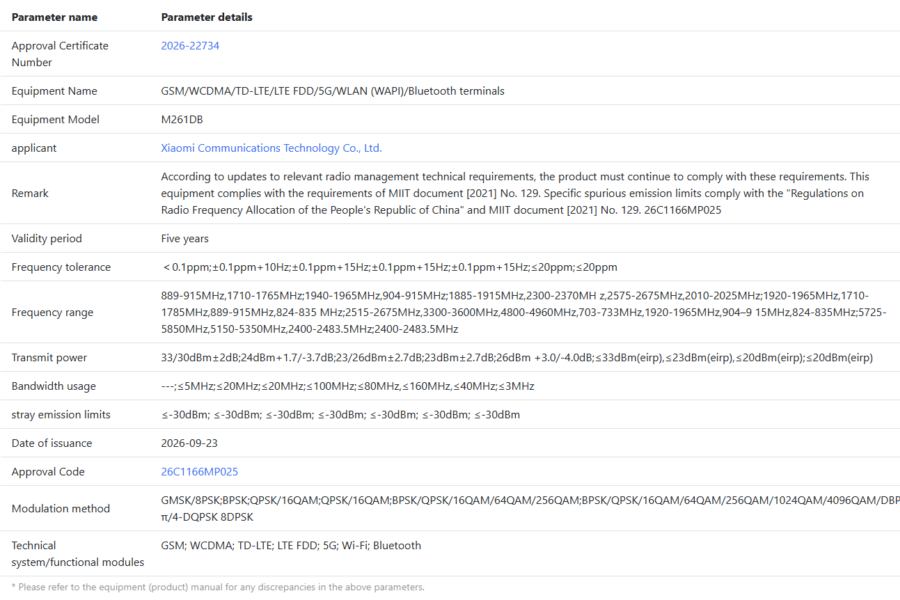Select the '≤-30dBm' stray emission values

point(340,415)
